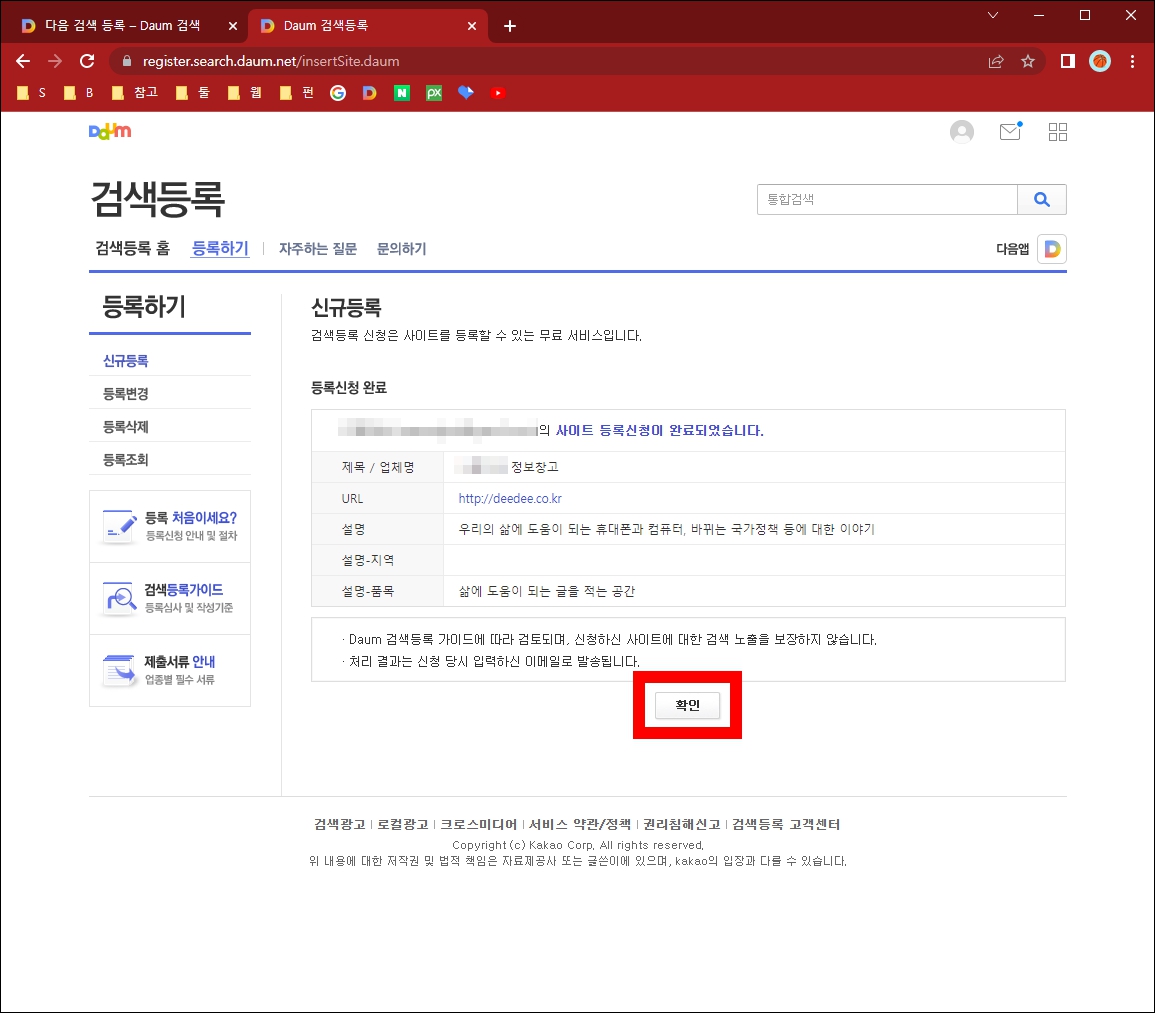This screenshot has width=1155, height=1013.
Task: Click the 다음앱 D icon near tabs row
Action: [x=1051, y=248]
